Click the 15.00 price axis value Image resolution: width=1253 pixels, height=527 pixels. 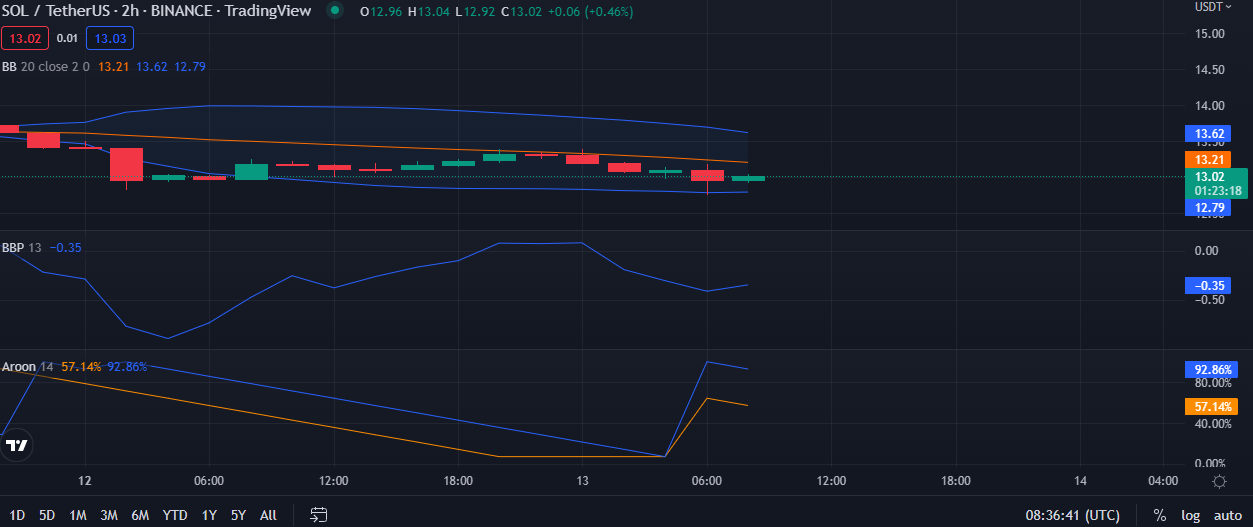point(1210,34)
